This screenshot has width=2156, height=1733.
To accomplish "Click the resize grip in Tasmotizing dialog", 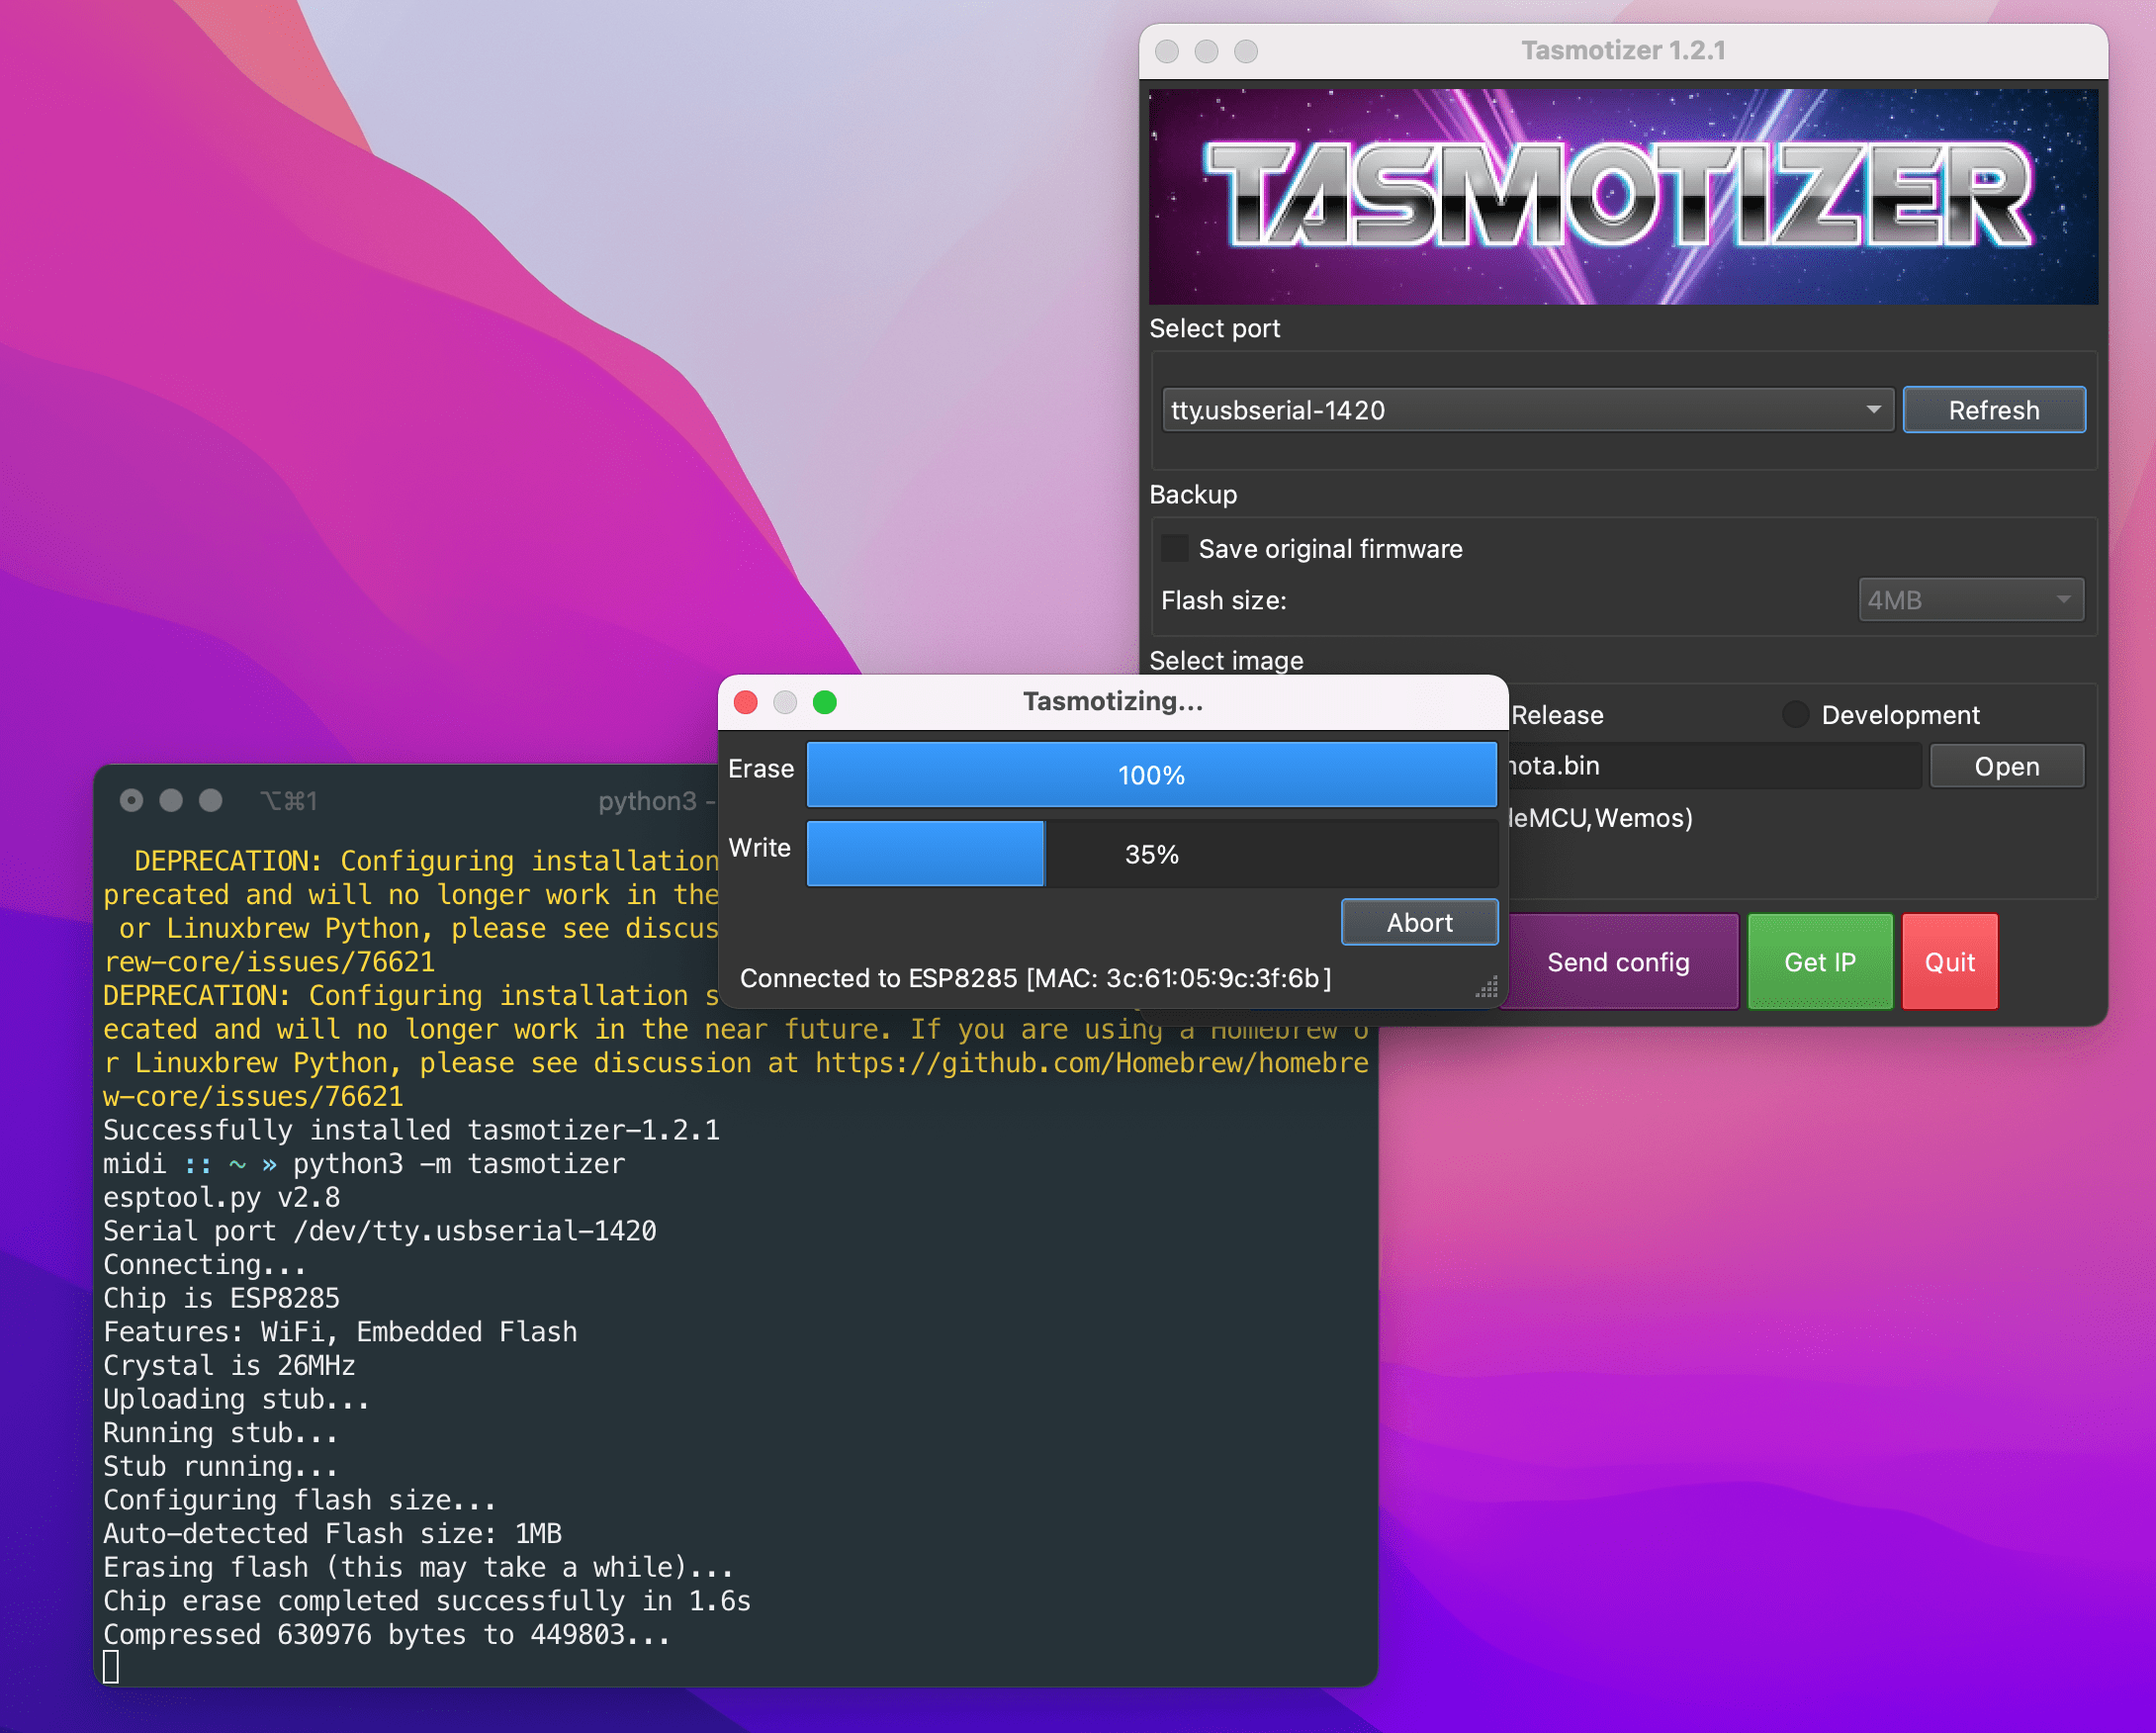I will (x=1487, y=987).
